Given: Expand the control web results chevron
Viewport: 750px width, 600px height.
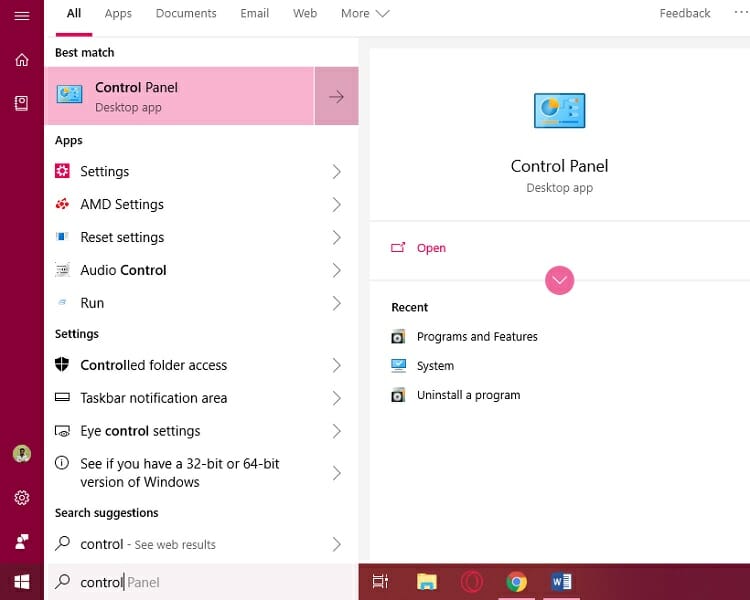Looking at the screenshot, I should tap(337, 544).
